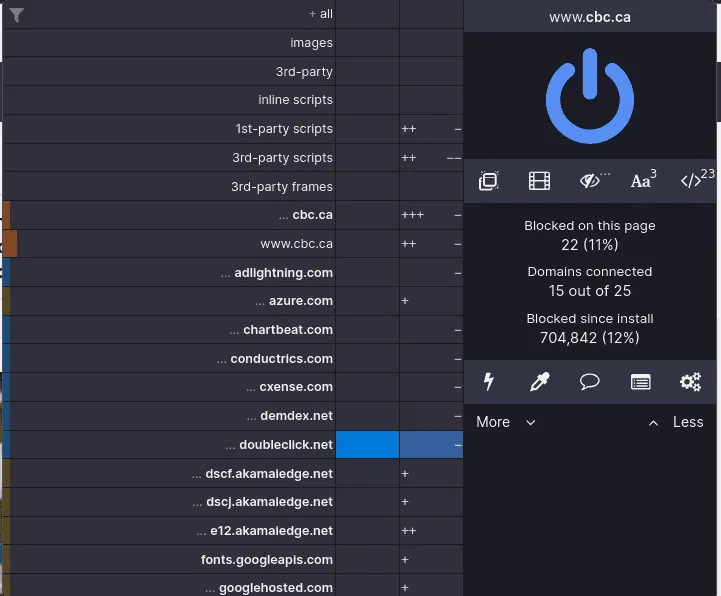The width and height of the screenshot is (721, 596).
Task: Toggle the disable JavaScript code icon
Action: click(x=697, y=179)
